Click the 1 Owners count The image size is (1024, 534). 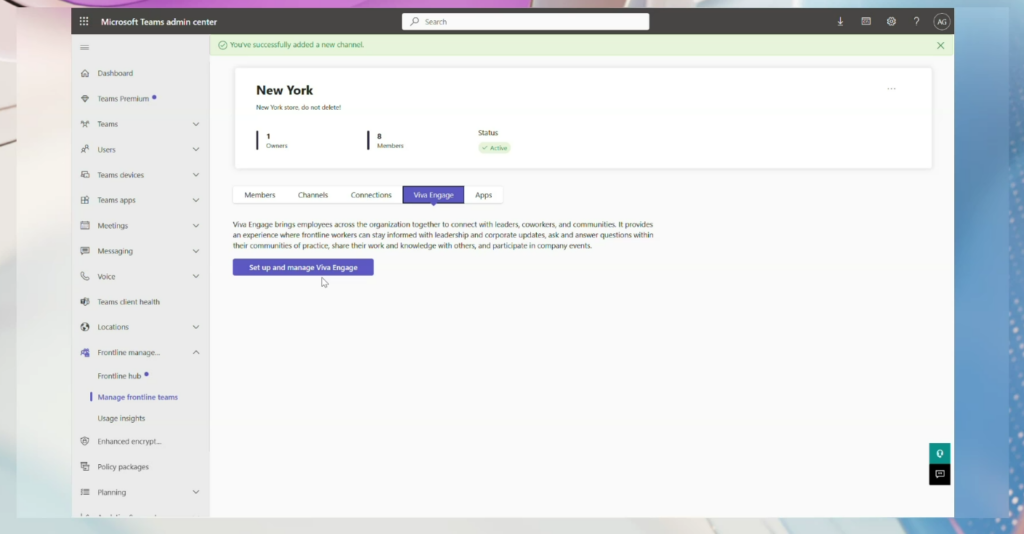[277, 140]
